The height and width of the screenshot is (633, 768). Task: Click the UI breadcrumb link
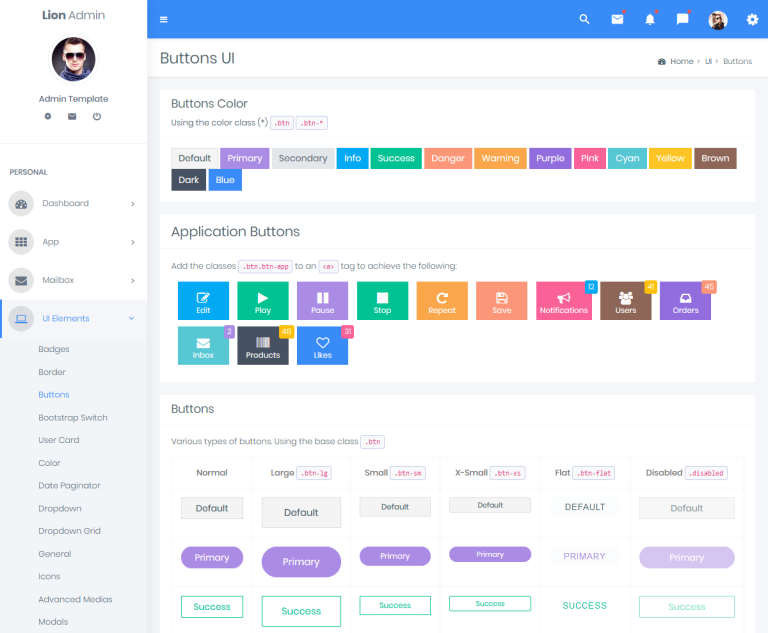point(708,62)
